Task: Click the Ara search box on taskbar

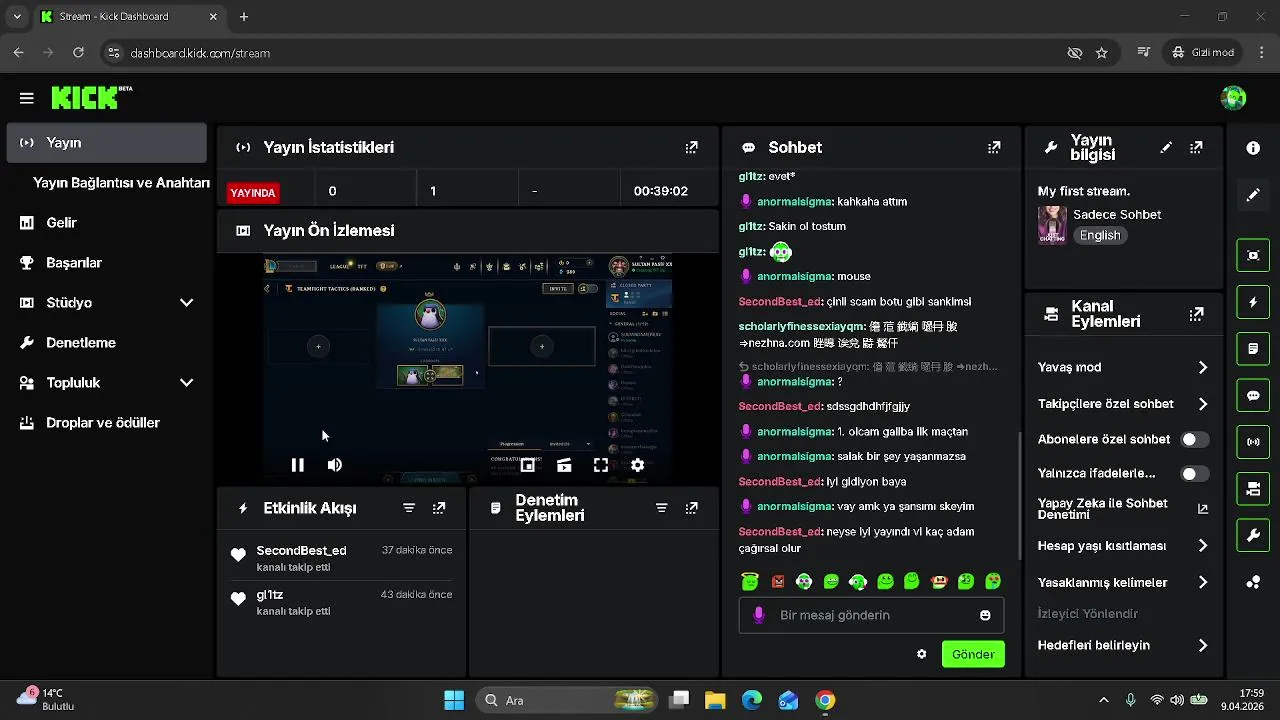Action: [567, 700]
